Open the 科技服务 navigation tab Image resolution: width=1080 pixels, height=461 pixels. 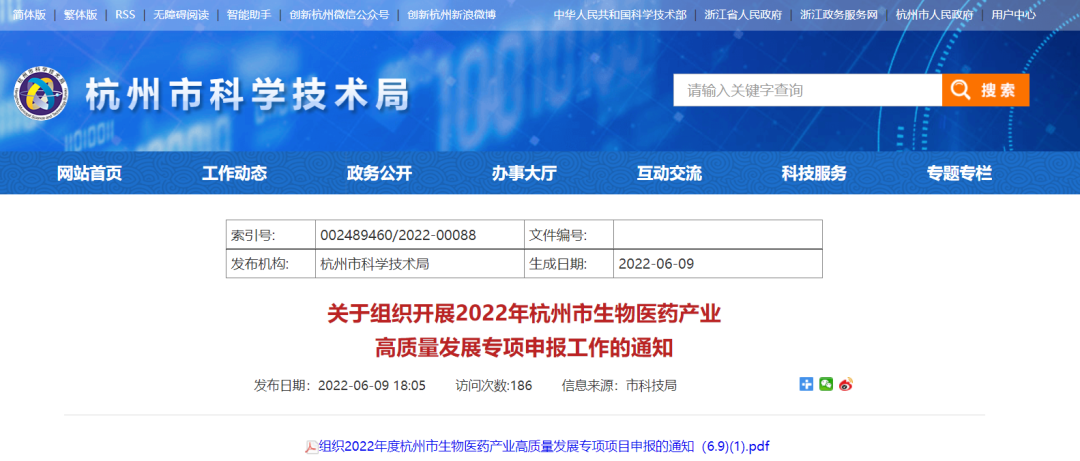[x=814, y=173]
